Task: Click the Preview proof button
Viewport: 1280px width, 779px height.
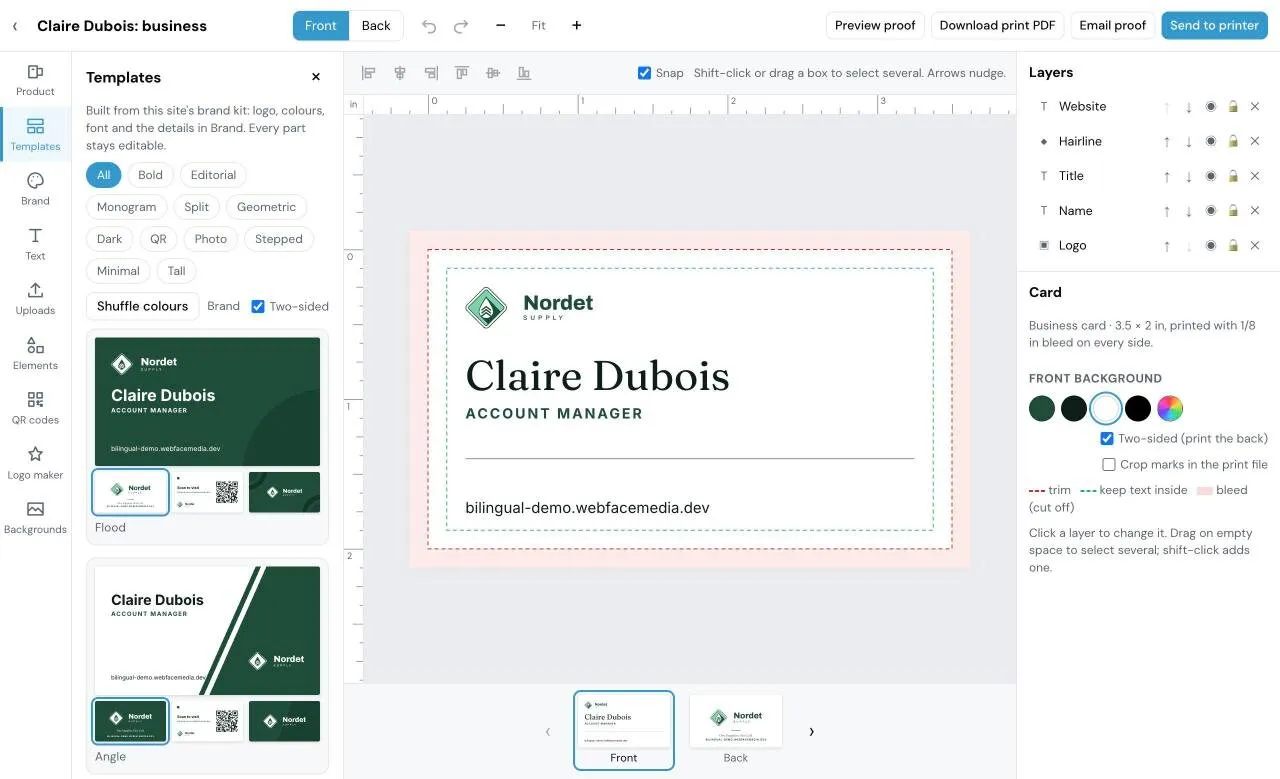Action: point(875,26)
